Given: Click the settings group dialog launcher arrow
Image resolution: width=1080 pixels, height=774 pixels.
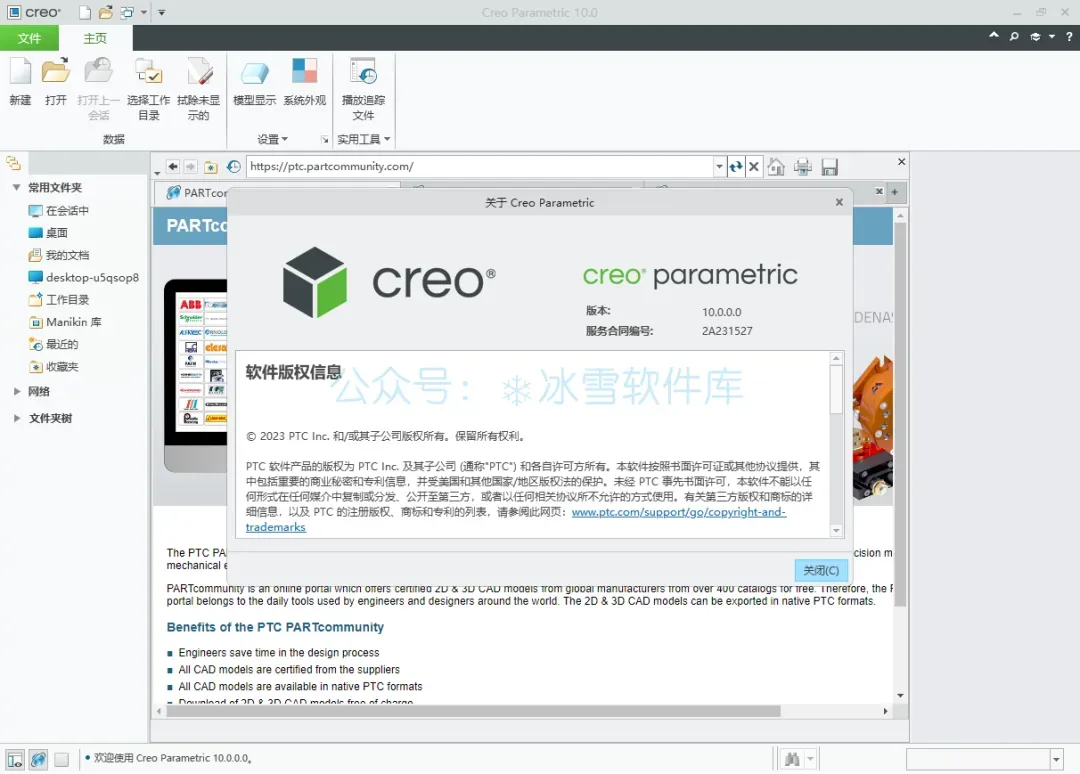Looking at the screenshot, I should [x=324, y=140].
